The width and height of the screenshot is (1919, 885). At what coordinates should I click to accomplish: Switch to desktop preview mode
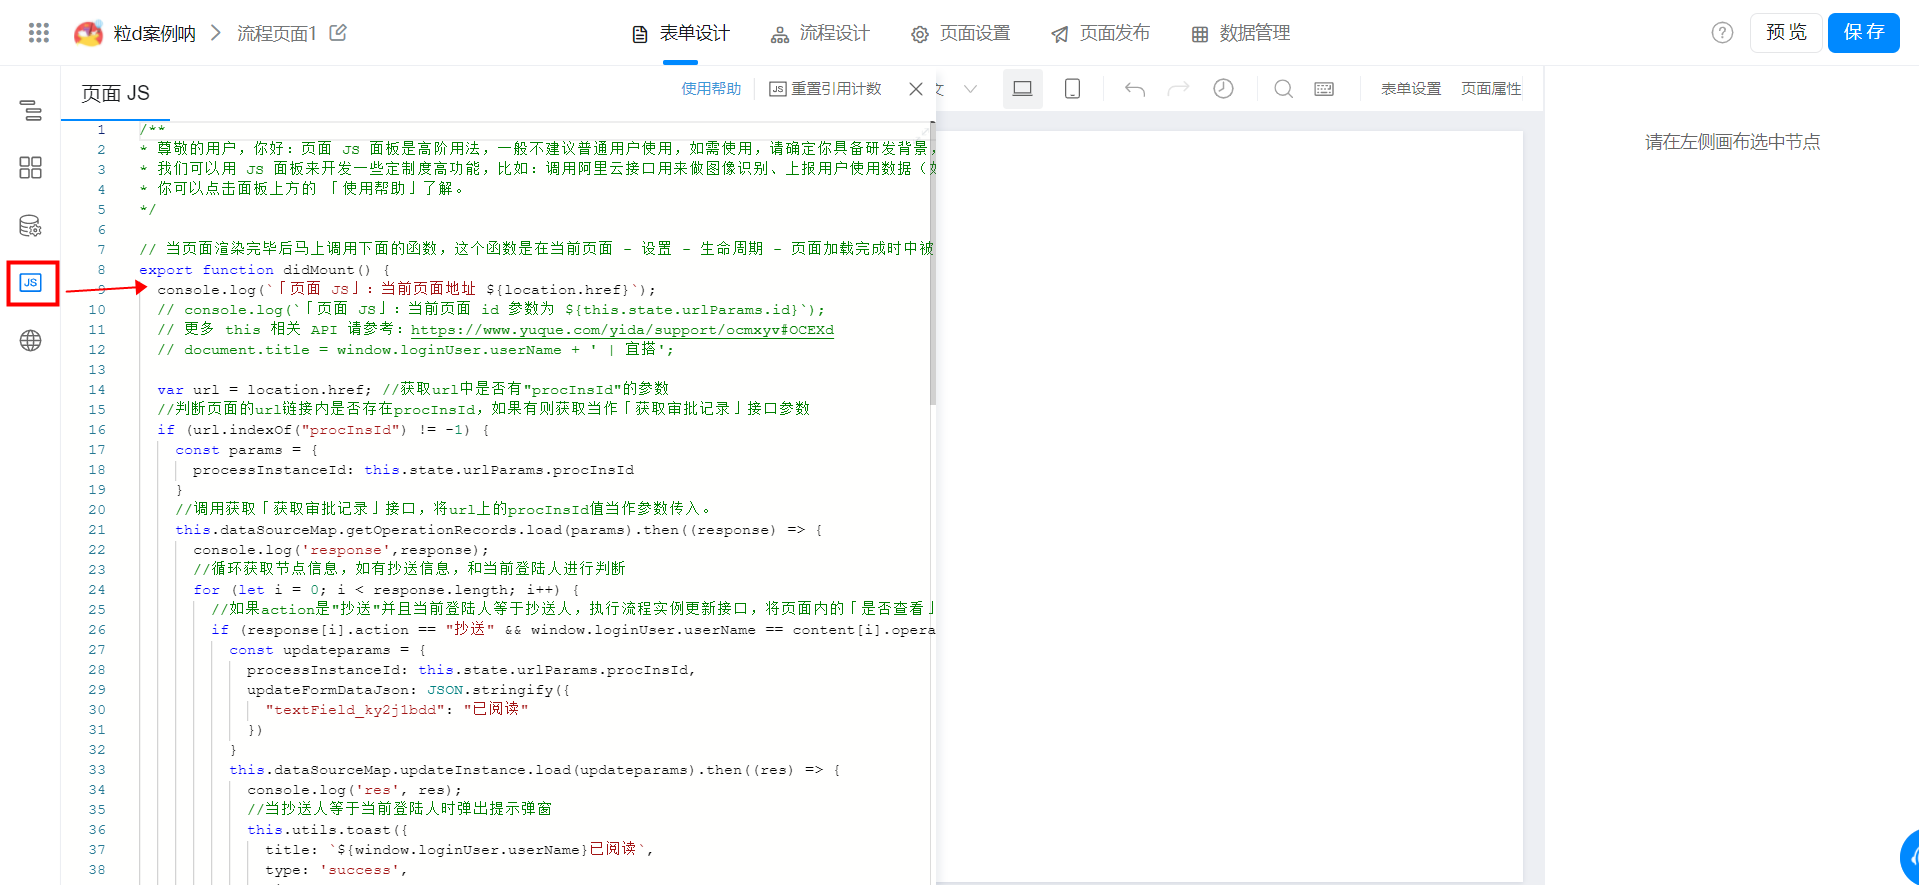pyautogui.click(x=1022, y=89)
